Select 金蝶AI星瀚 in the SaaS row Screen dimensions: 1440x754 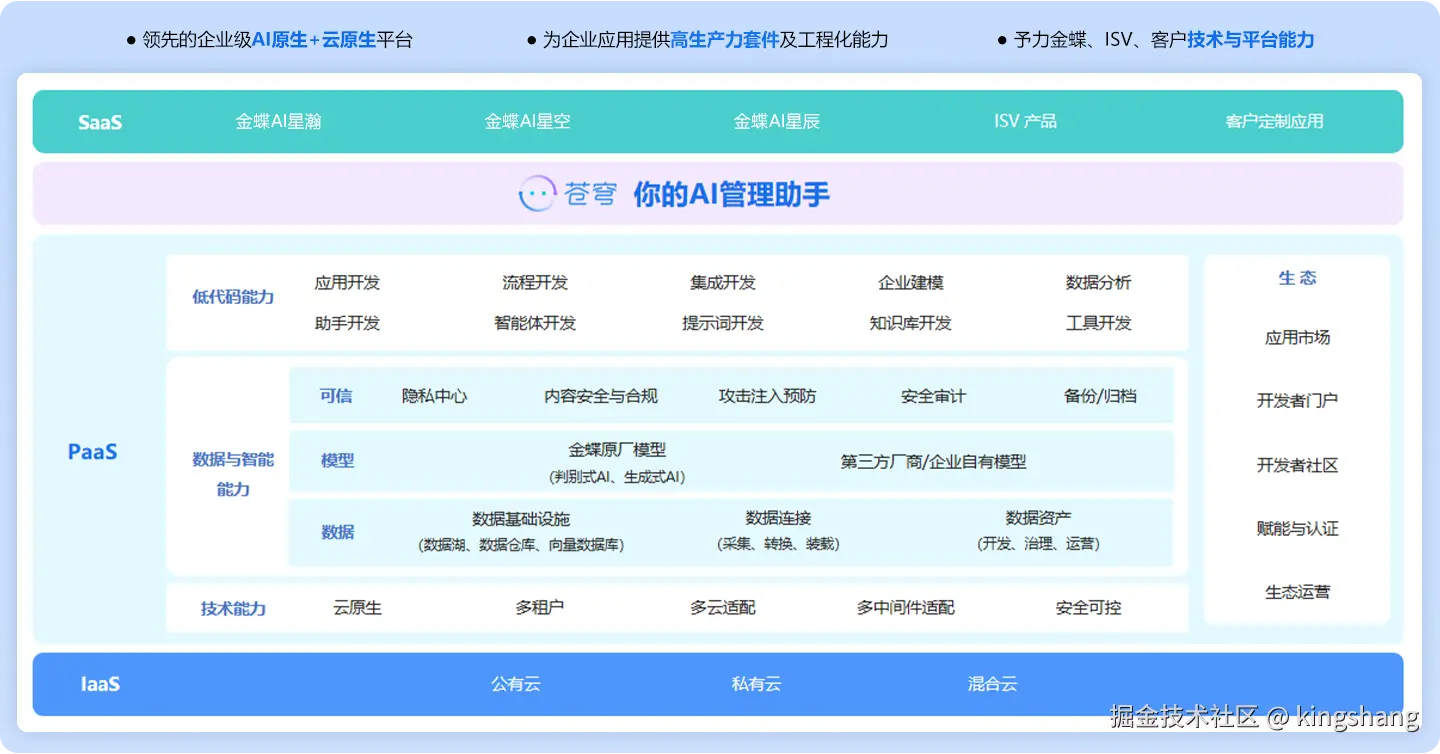point(278,122)
